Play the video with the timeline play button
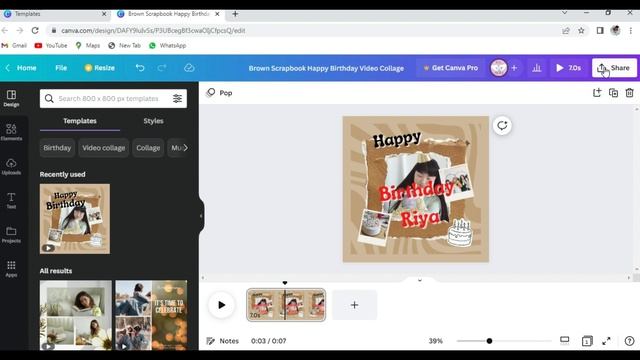 click(221, 305)
